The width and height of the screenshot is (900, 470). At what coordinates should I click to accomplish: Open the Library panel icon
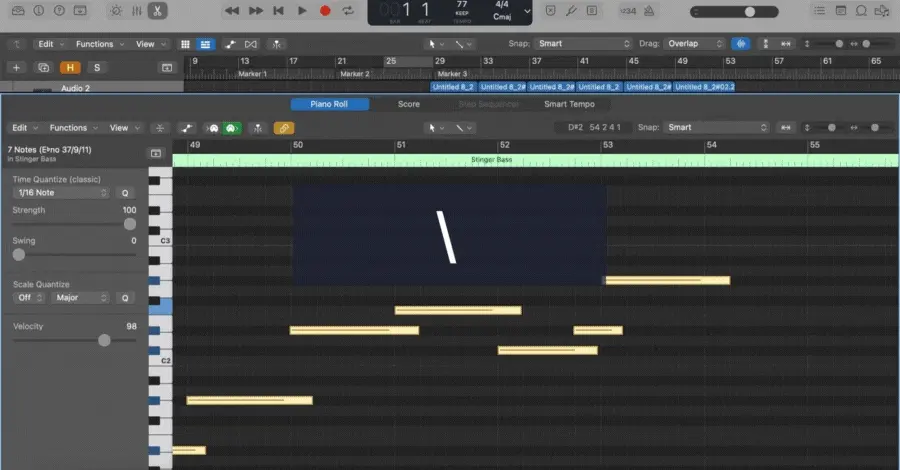click(18, 10)
